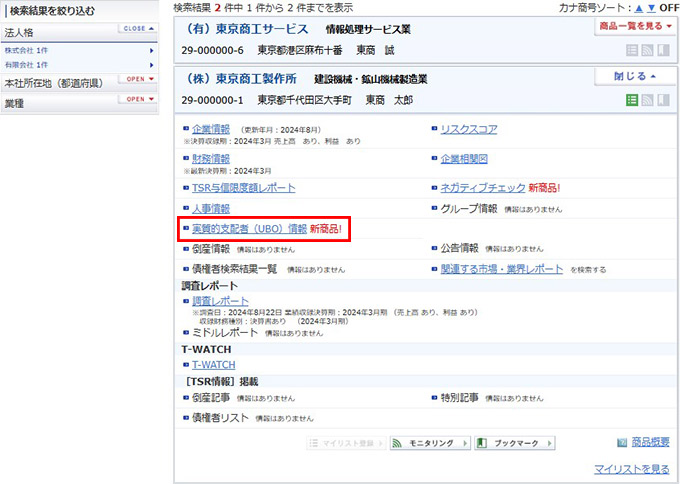Screen dimensions: 680x484
Task: Open the T-WATCH link
Action: [214, 365]
